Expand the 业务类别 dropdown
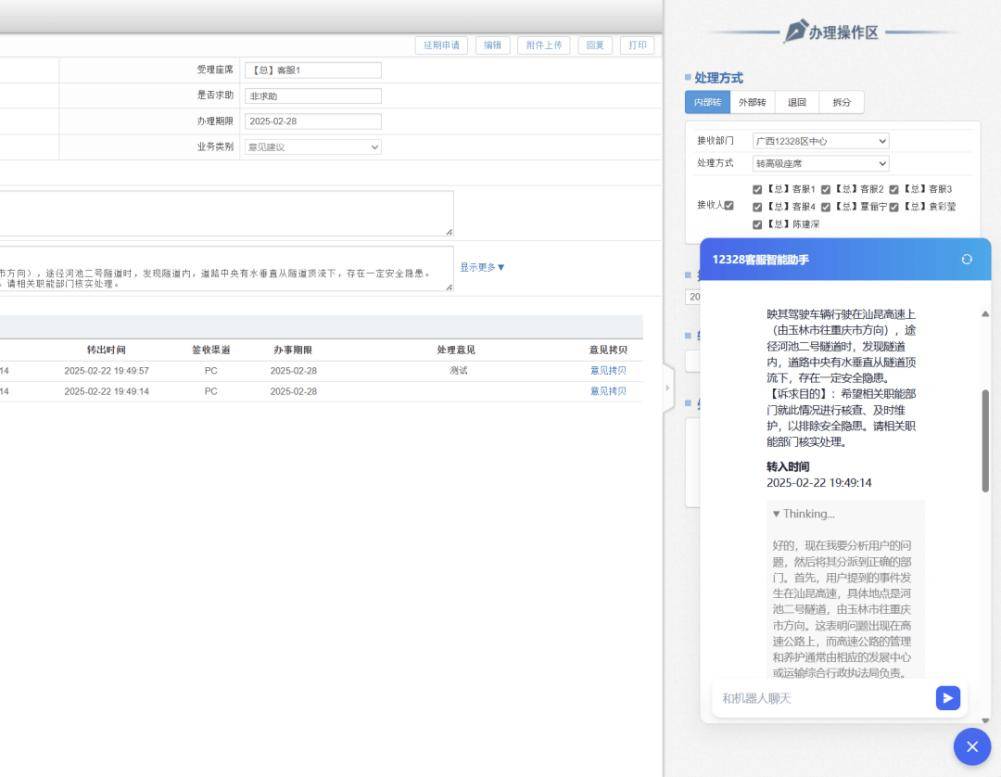The height and width of the screenshot is (777, 1001). tap(312, 147)
